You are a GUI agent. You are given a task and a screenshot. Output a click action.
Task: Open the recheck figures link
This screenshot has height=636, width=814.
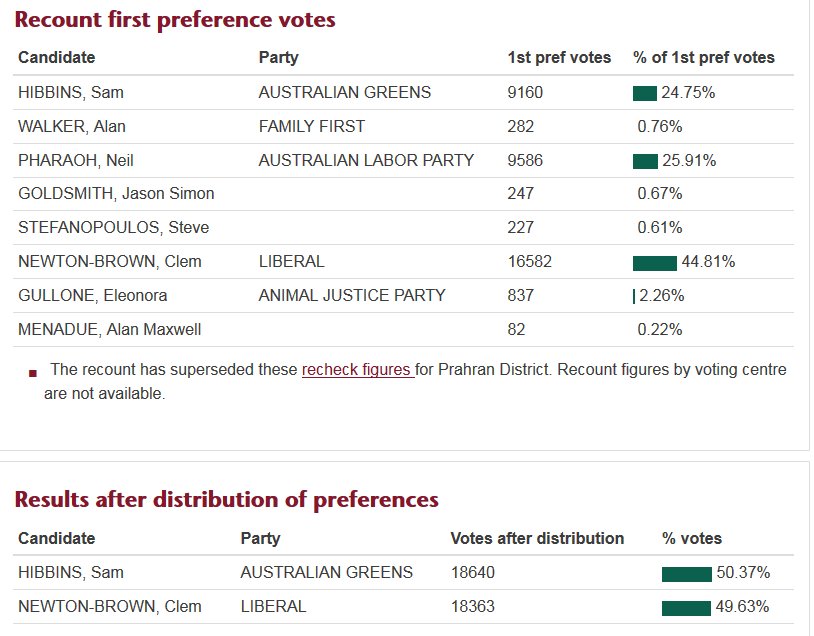(358, 370)
